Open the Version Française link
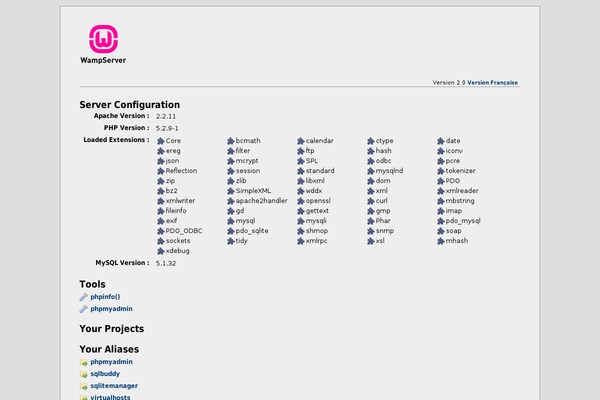600x400 pixels. pos(492,83)
